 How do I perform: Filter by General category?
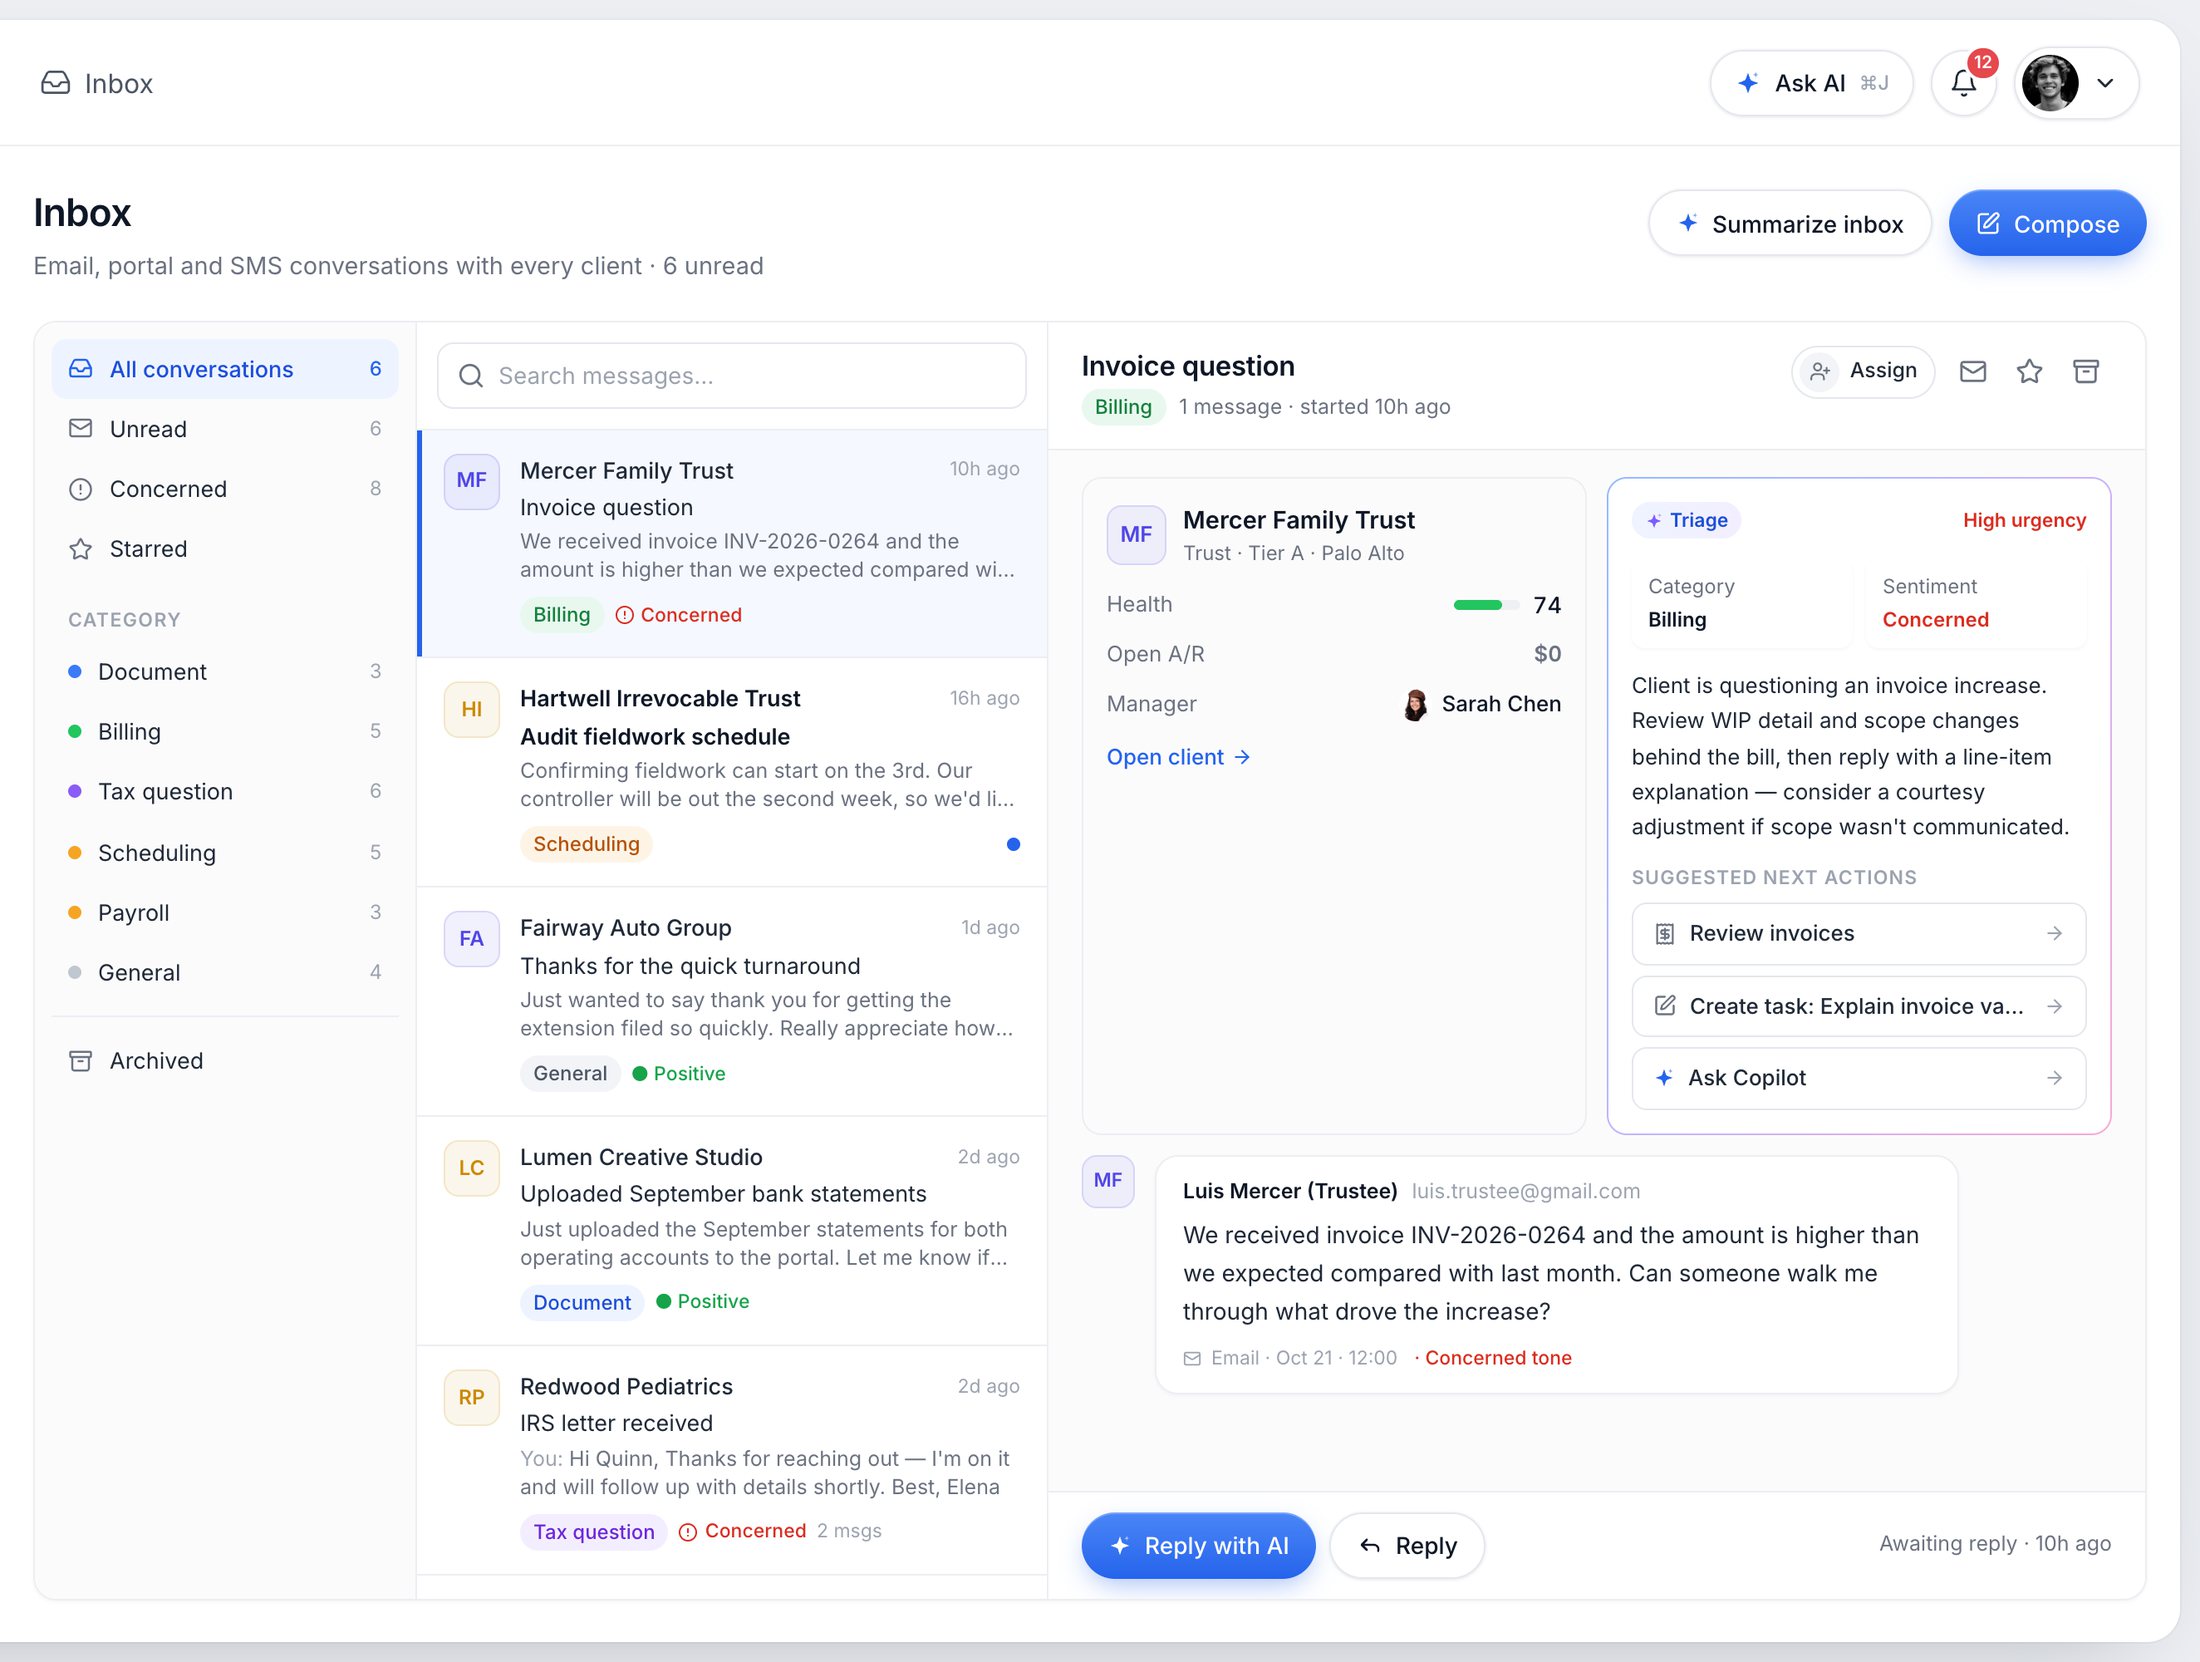click(225, 973)
